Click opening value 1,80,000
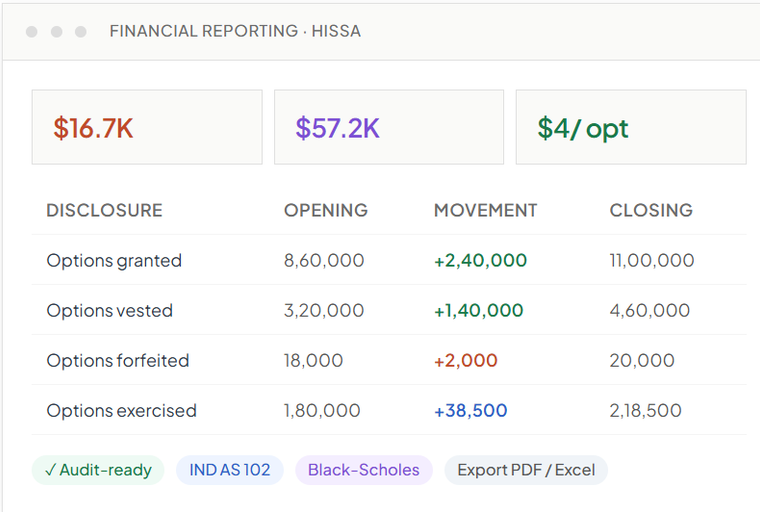760x512 pixels. coord(322,411)
